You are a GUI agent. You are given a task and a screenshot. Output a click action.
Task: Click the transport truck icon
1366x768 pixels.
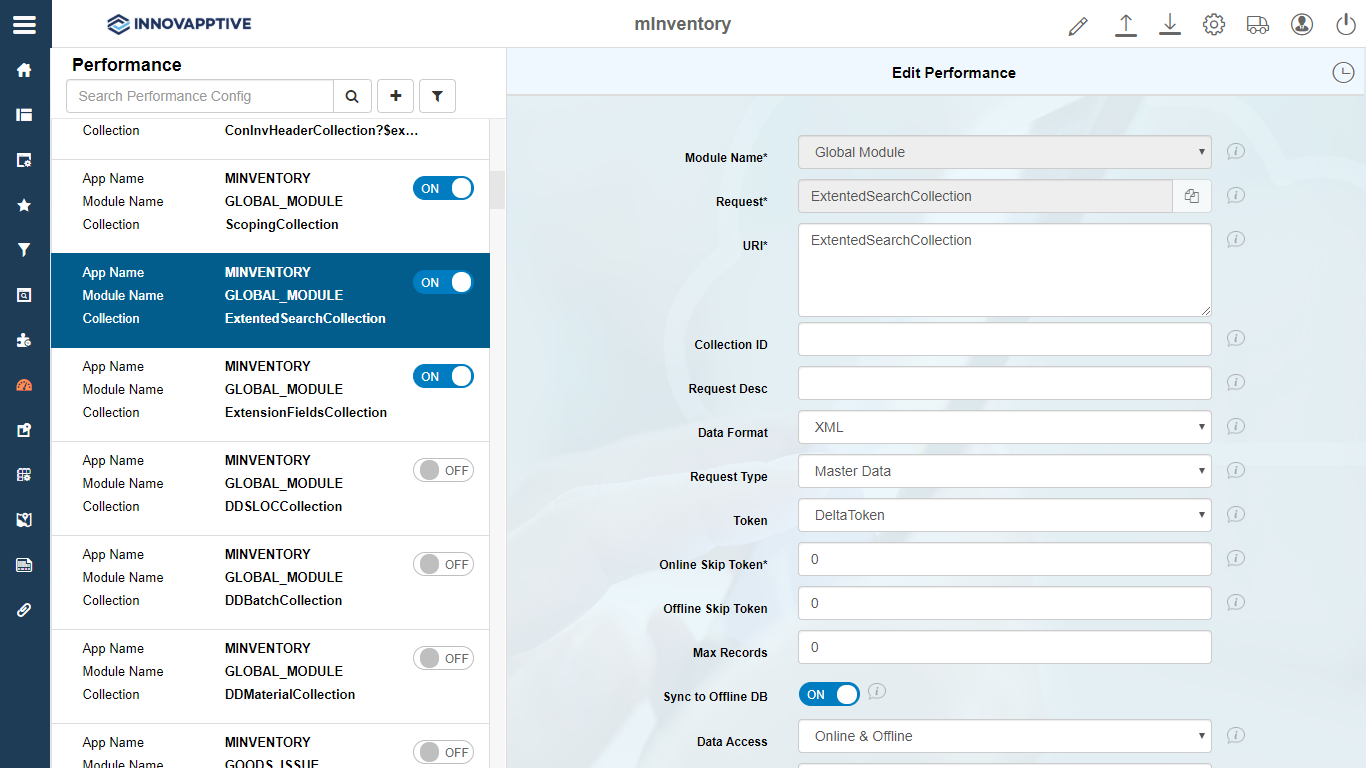(1258, 25)
